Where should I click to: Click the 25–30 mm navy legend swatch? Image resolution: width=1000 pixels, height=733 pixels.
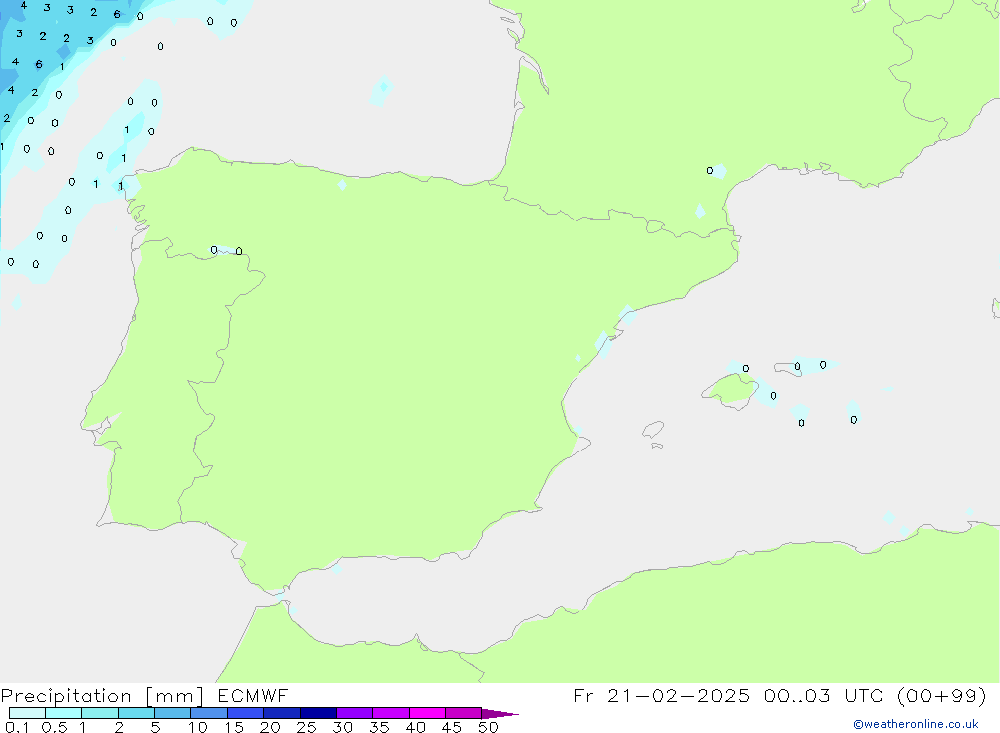(x=318, y=713)
